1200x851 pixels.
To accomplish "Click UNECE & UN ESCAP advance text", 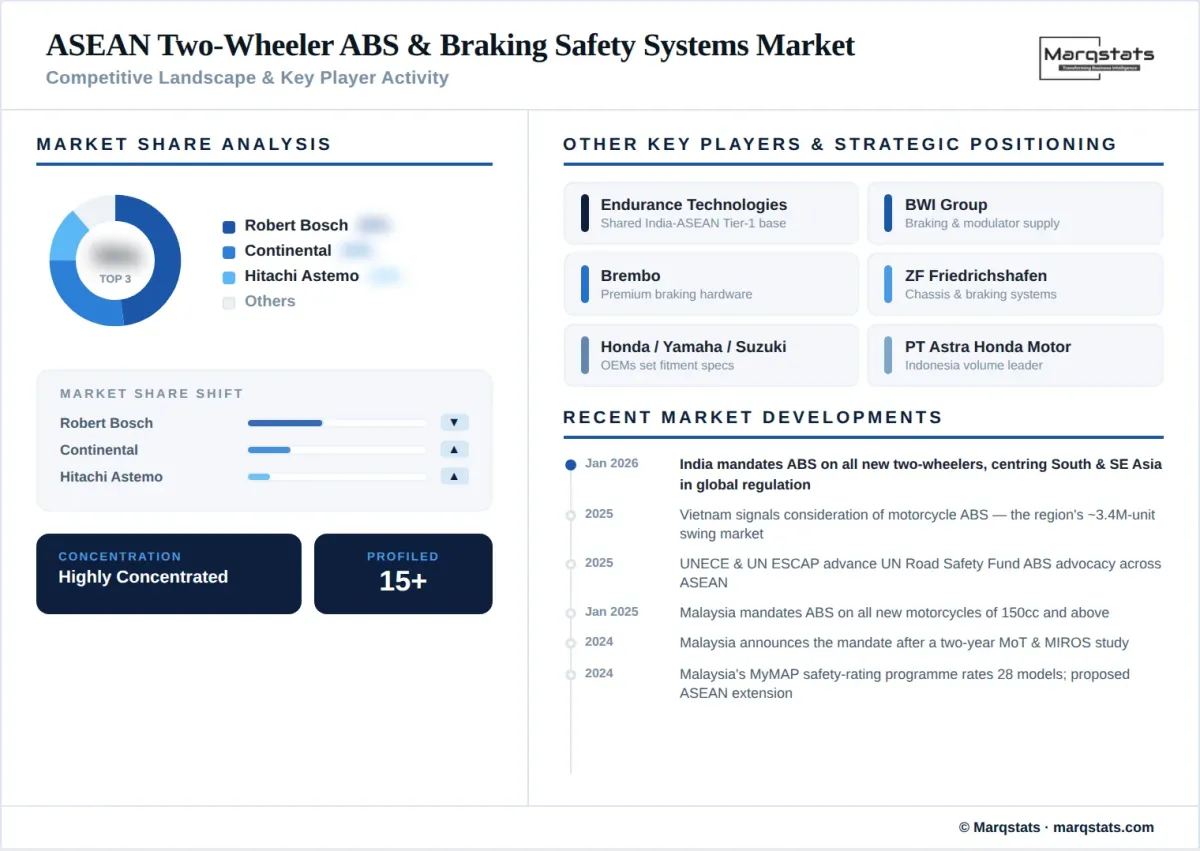I will click(x=920, y=573).
